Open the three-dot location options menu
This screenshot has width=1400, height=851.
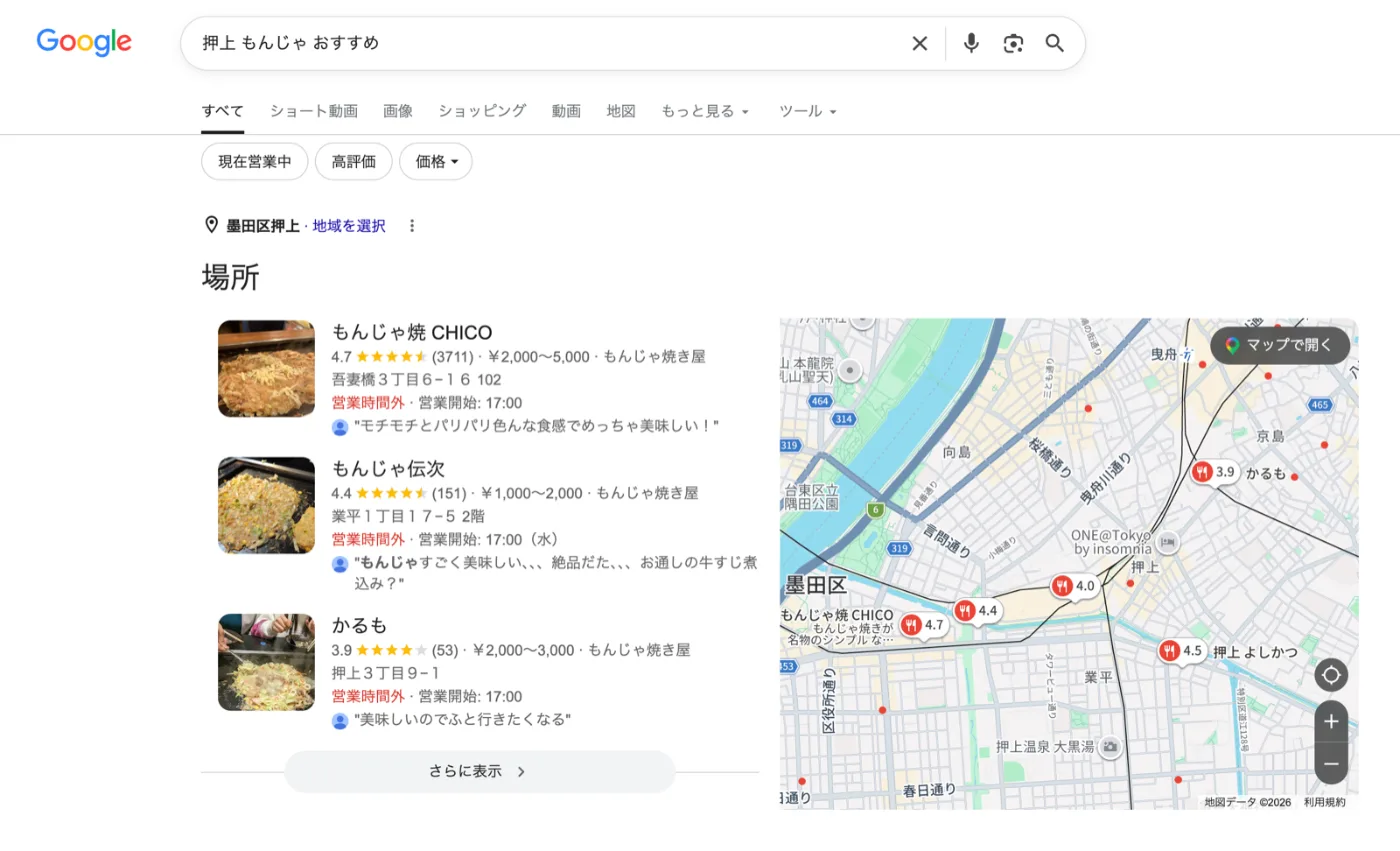[x=412, y=226]
